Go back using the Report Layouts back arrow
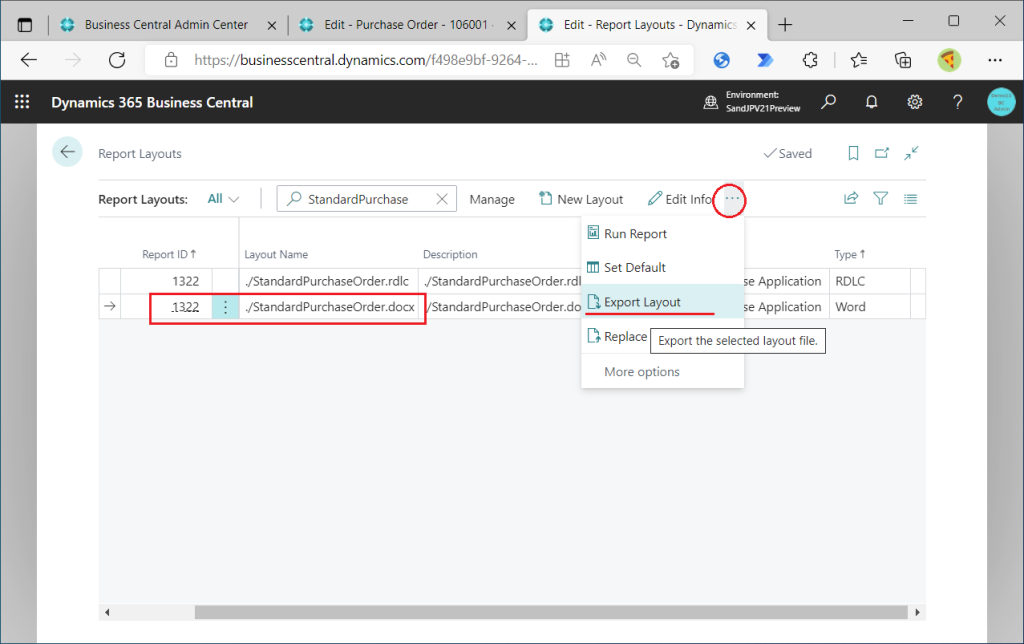The height and width of the screenshot is (644, 1024). tap(67, 152)
